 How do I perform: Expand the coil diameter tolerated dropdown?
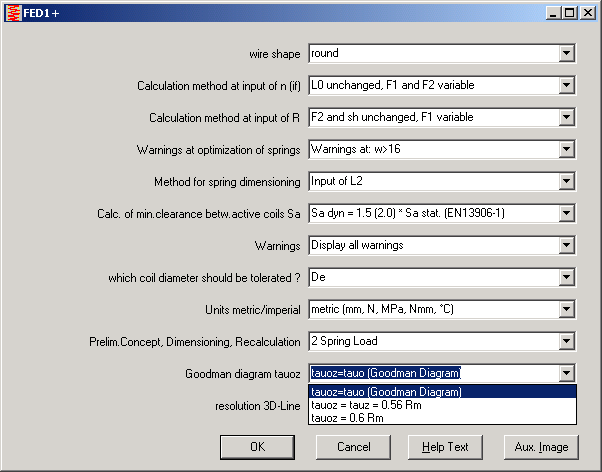coord(565,278)
